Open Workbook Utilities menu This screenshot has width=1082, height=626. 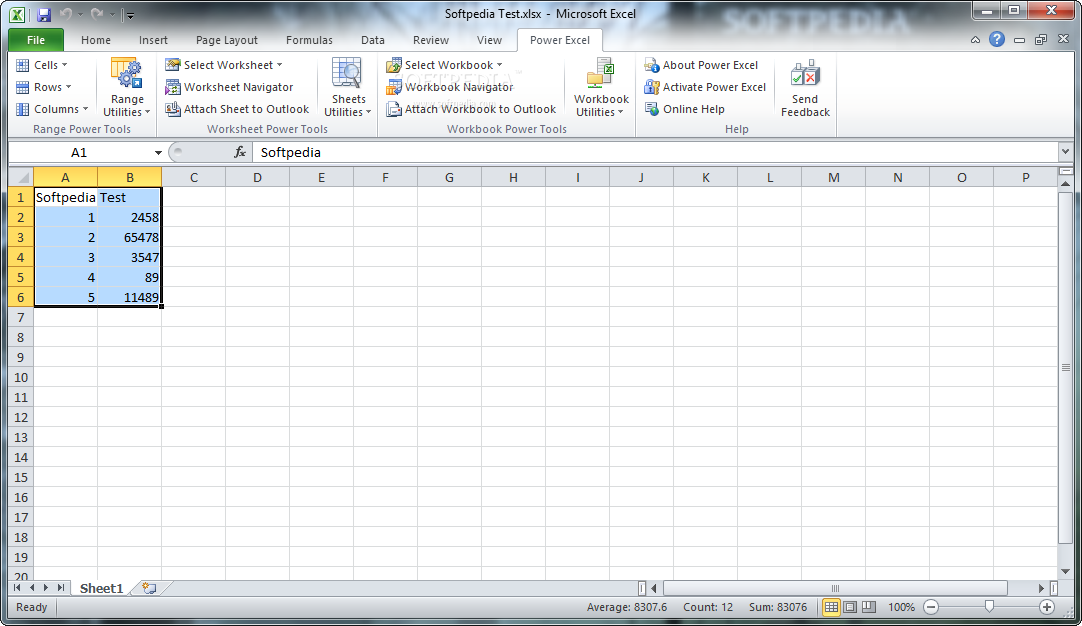tap(601, 88)
